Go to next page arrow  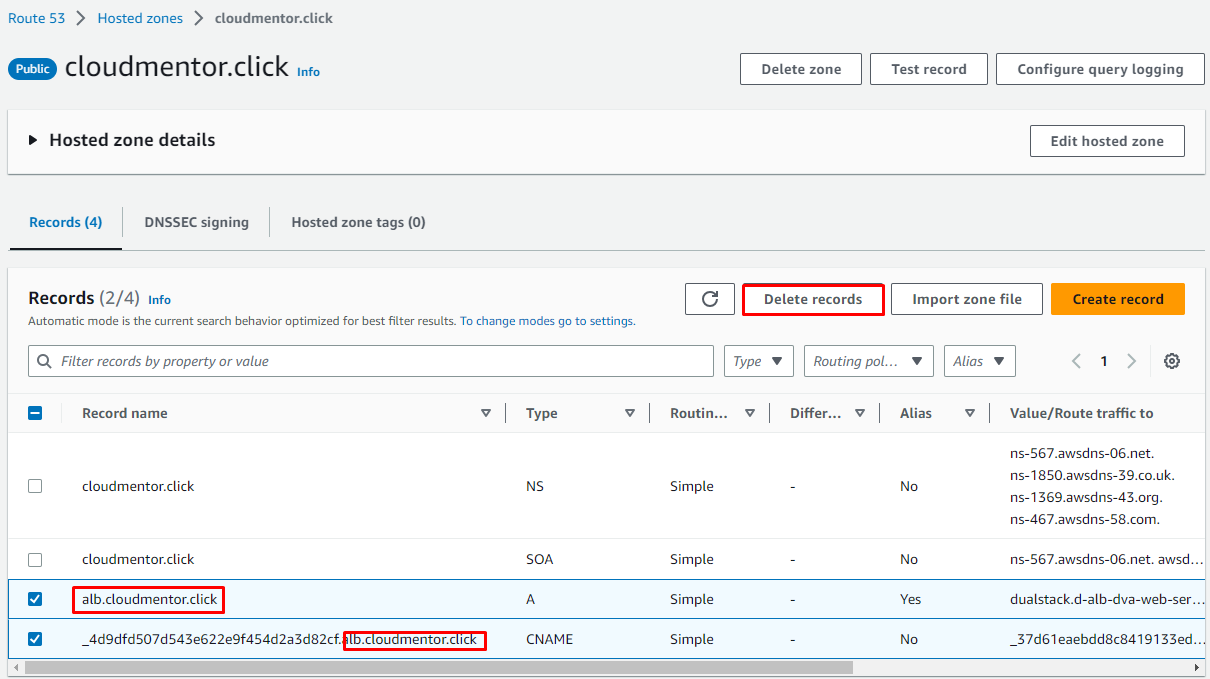click(x=1131, y=361)
